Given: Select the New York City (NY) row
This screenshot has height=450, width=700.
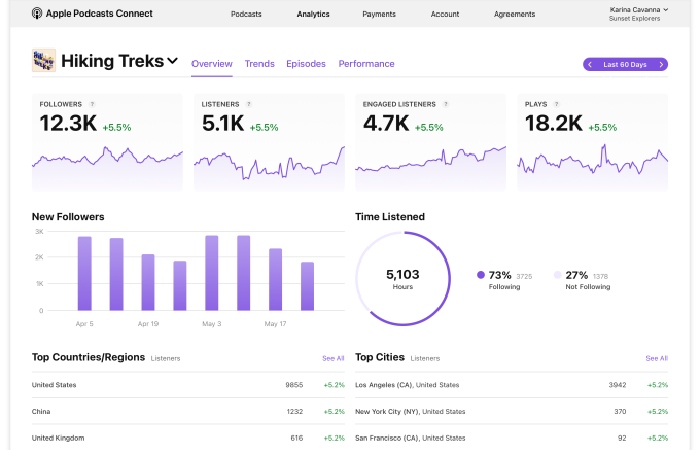Looking at the screenshot, I should 512,411.
